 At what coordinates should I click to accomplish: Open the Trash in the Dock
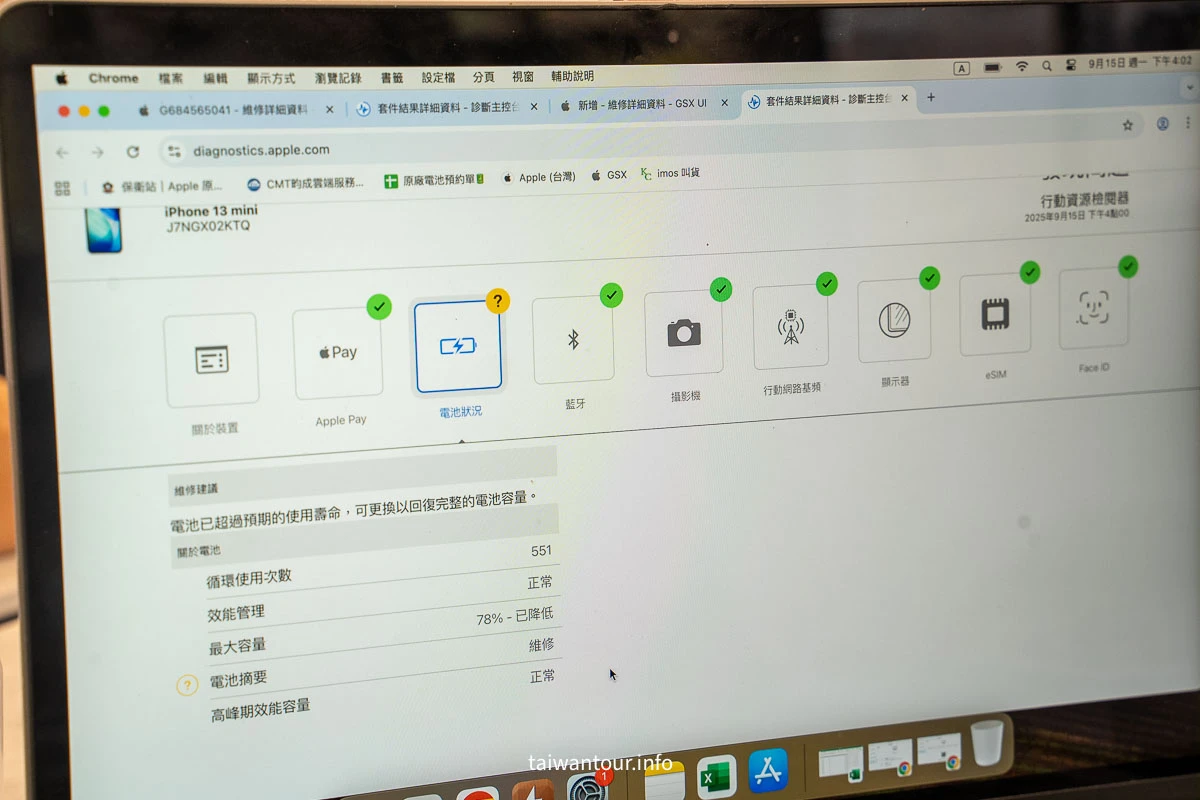[x=987, y=743]
